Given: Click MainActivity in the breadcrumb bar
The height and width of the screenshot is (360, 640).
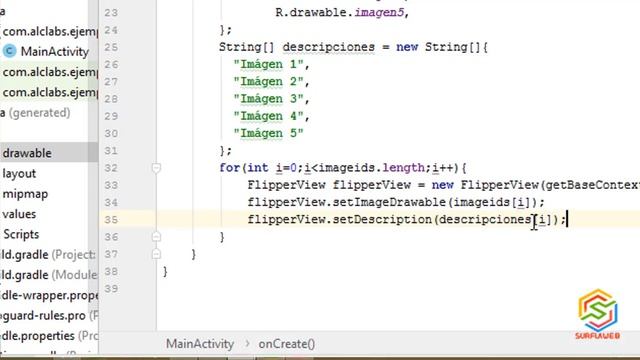Looking at the screenshot, I should tap(200, 344).
